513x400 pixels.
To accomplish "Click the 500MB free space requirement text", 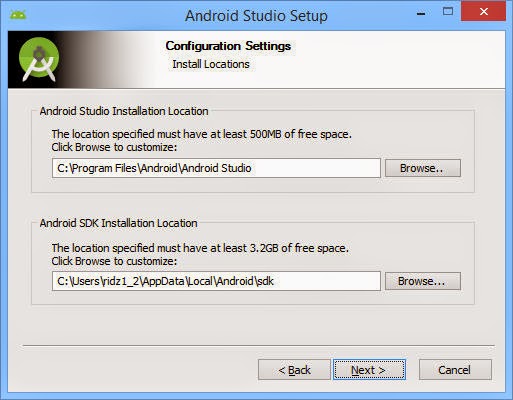I will tap(202, 134).
